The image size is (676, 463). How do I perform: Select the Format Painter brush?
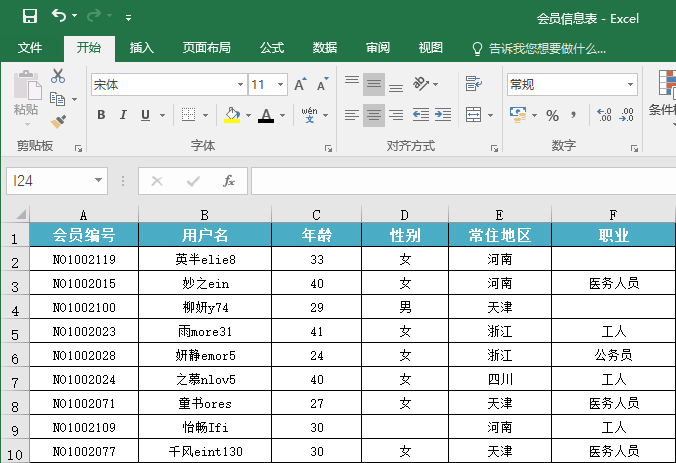click(58, 121)
